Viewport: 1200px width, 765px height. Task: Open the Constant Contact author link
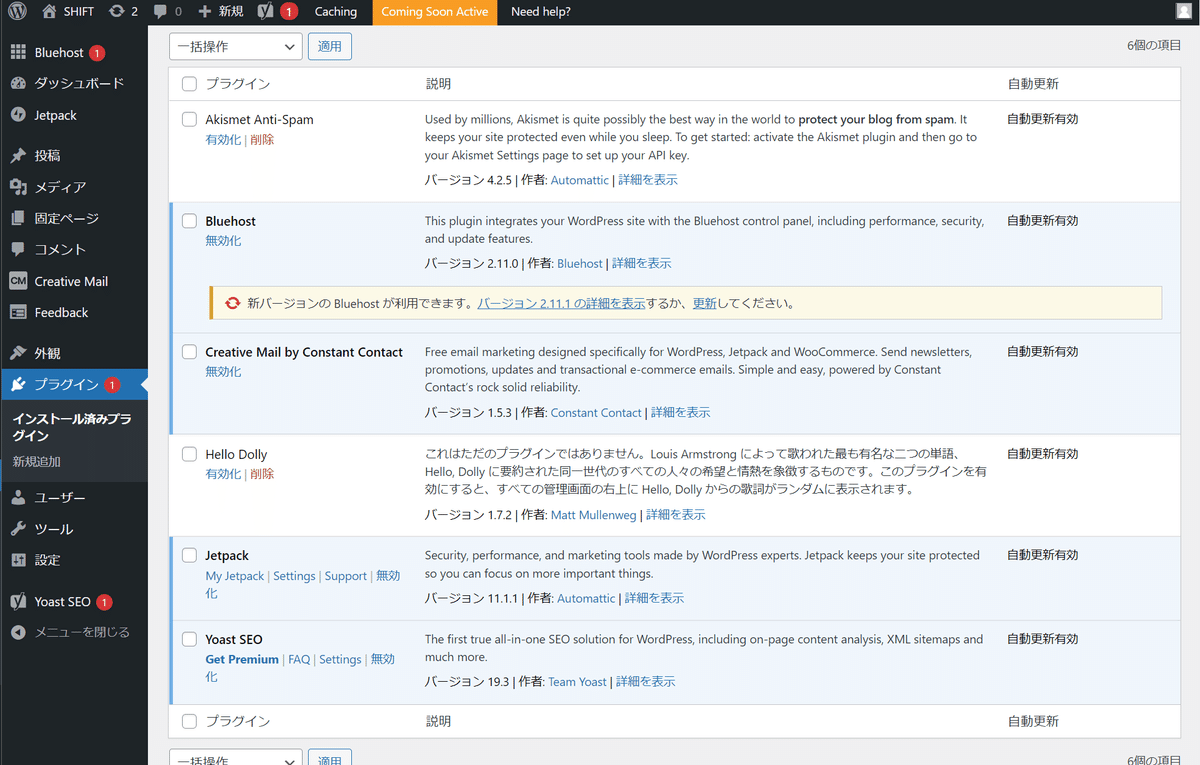click(x=596, y=412)
